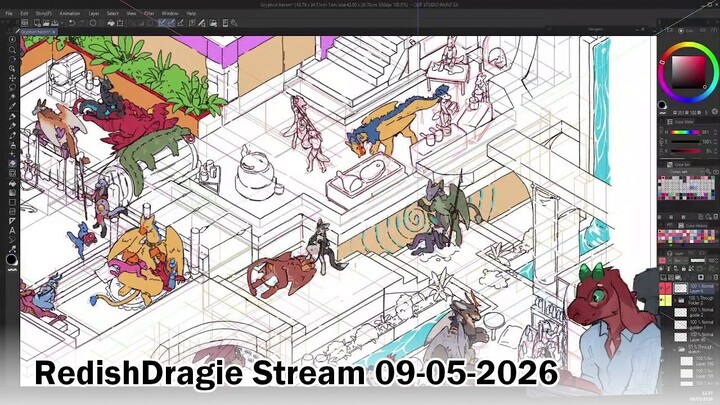720x405 pixels.
Task: Click the black main color circle under tools
Action: (11, 259)
